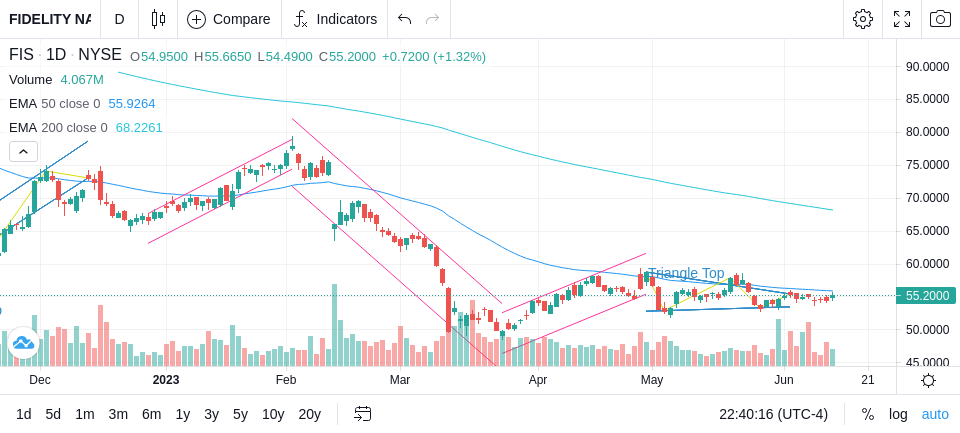Select the 3m time range

pos(118,415)
